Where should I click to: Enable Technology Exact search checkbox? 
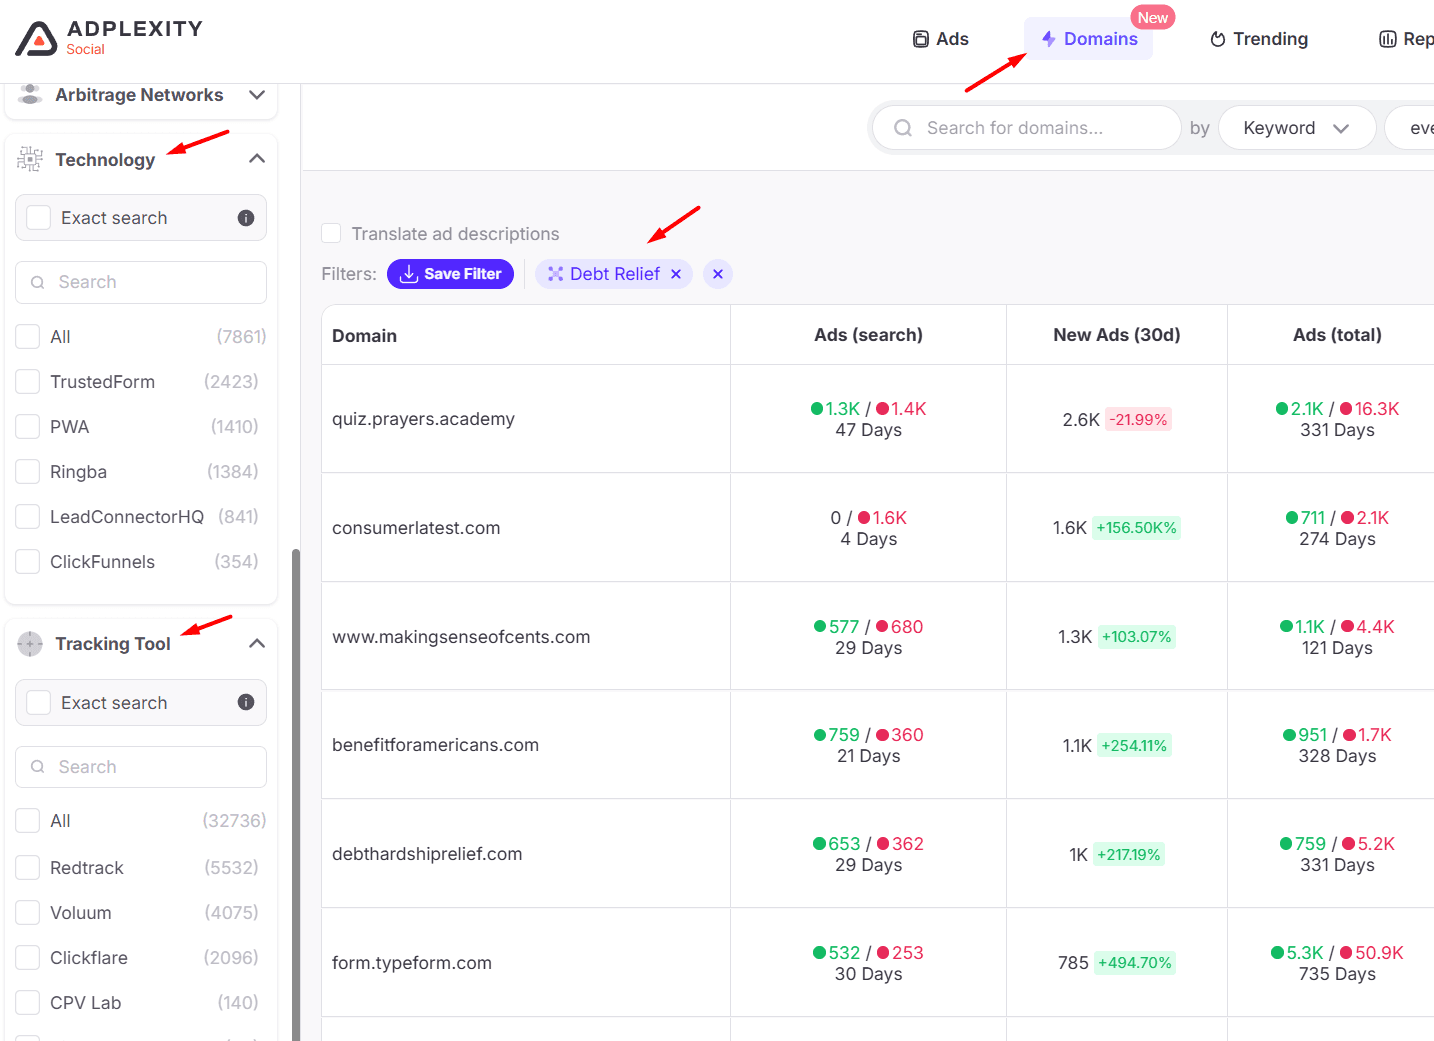tap(39, 218)
